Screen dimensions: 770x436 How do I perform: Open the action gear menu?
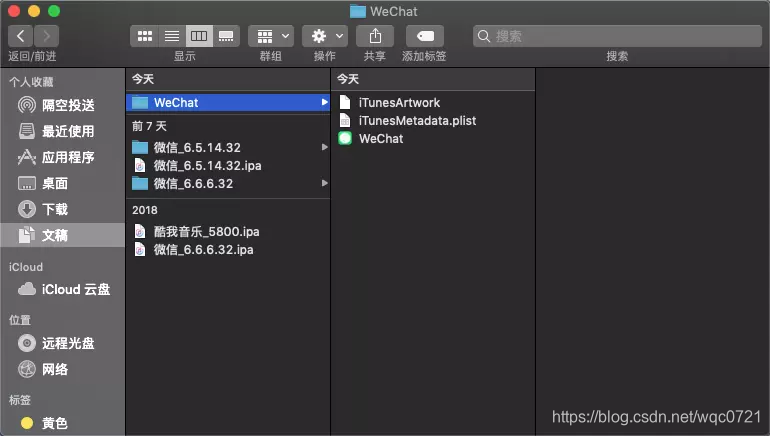click(325, 36)
